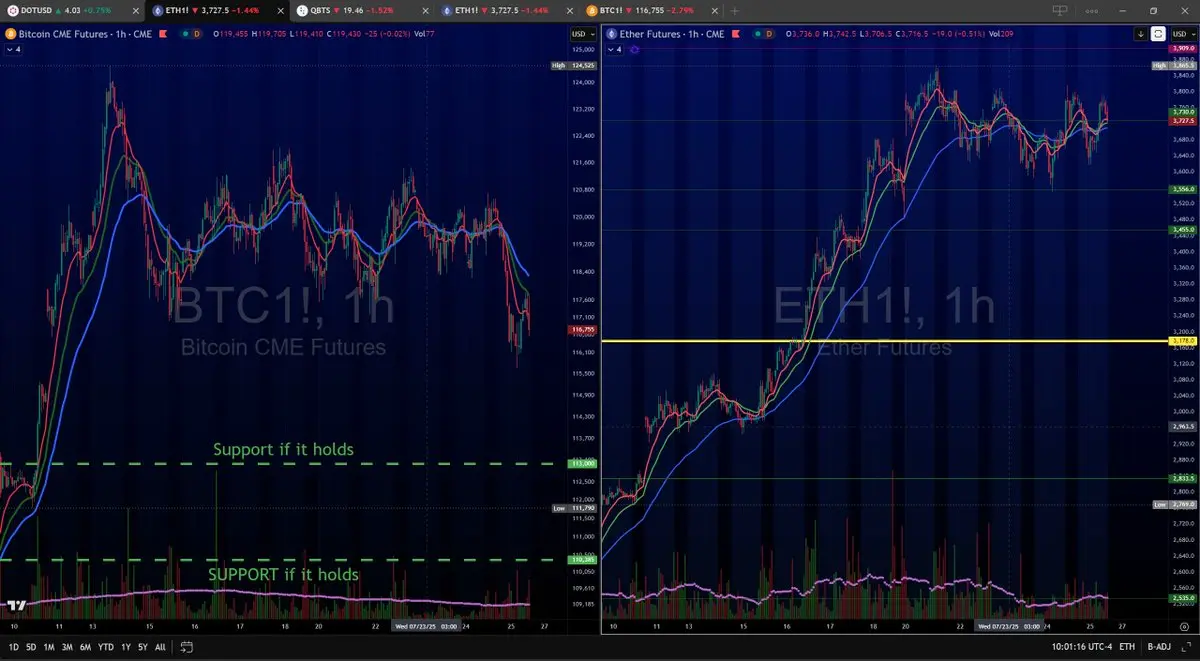Click the purple indicator icon in Ether legend
The width and height of the screenshot is (1200, 661).
(x=634, y=48)
